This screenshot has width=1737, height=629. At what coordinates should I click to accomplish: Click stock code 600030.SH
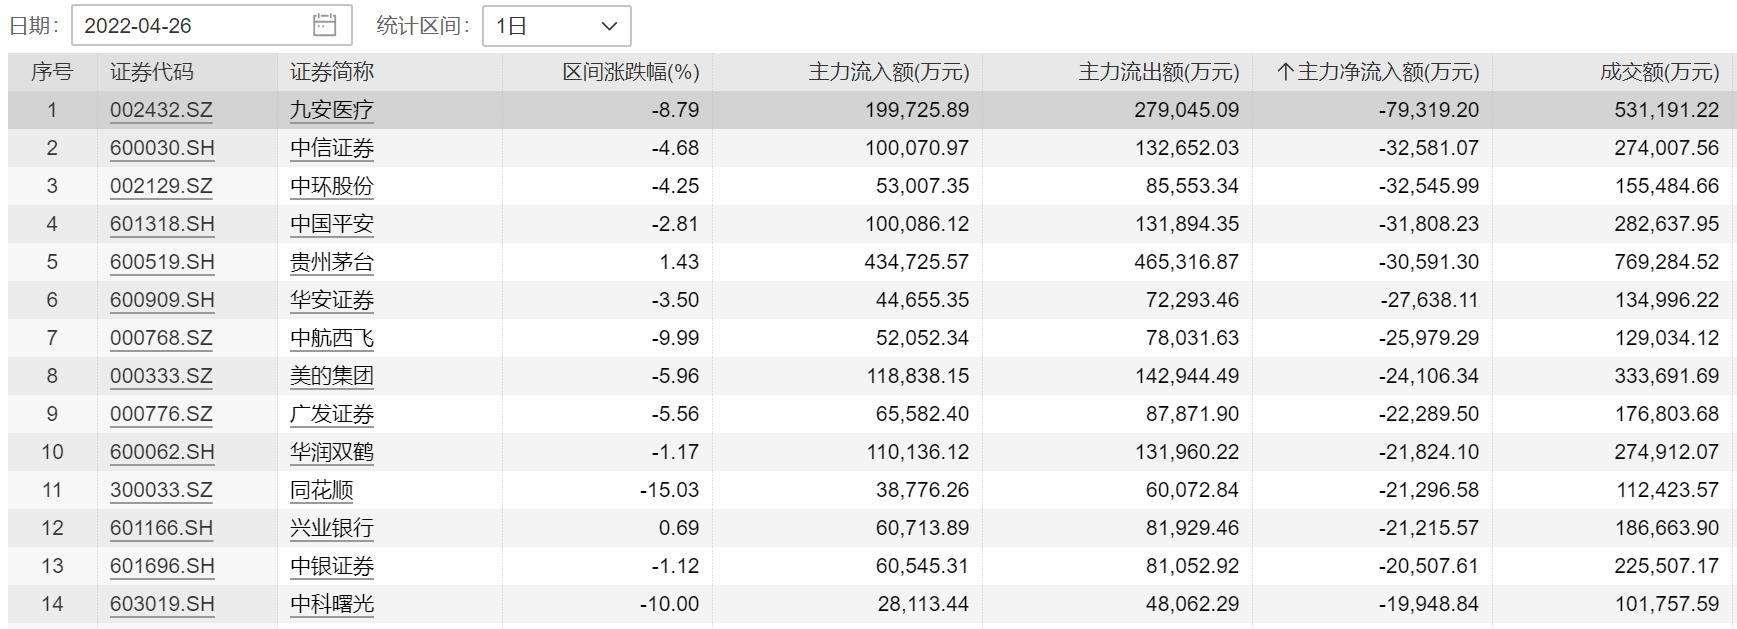tap(162, 148)
